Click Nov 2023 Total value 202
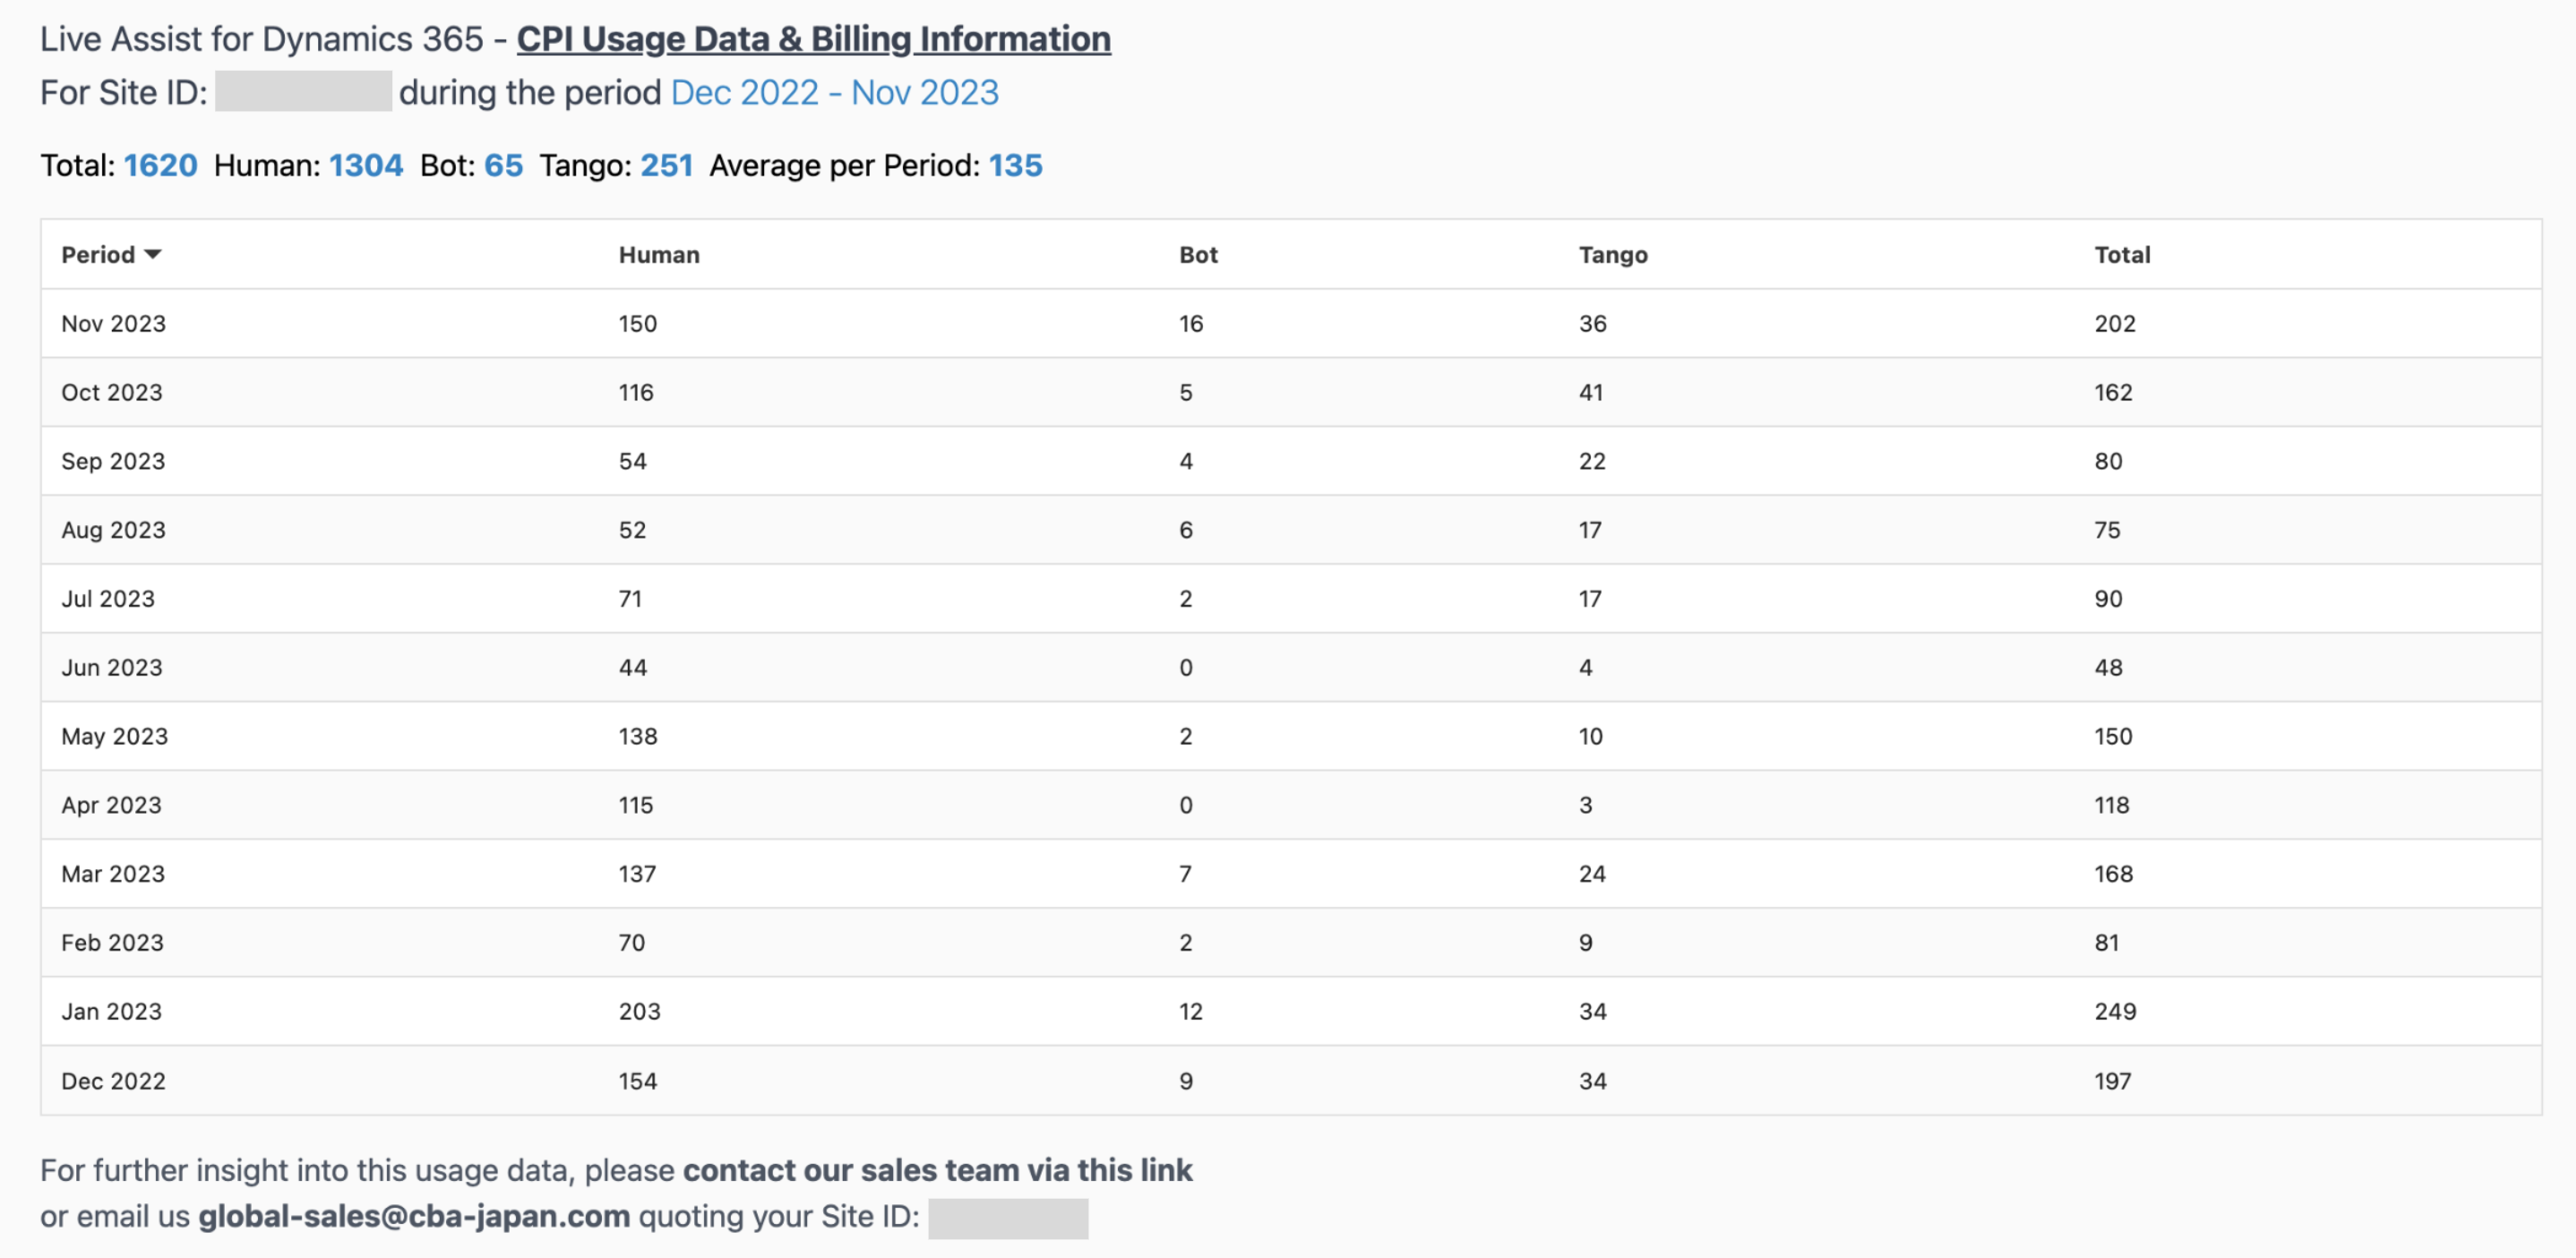 click(x=2114, y=323)
